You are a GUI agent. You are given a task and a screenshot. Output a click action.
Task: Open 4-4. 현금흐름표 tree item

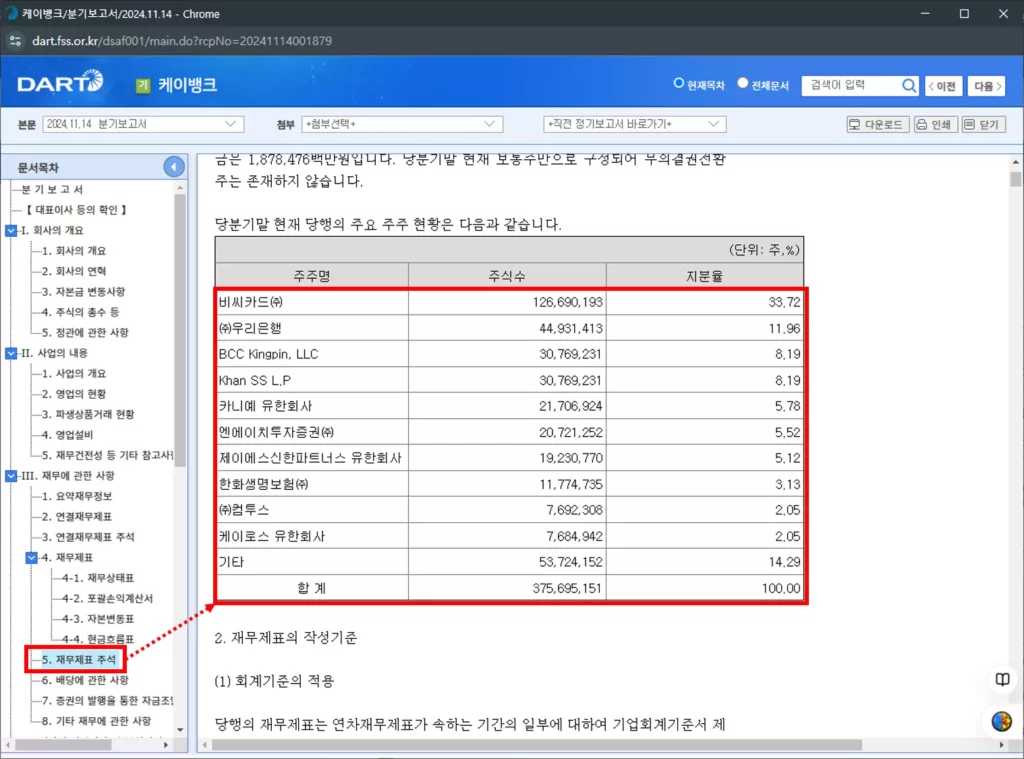point(98,639)
